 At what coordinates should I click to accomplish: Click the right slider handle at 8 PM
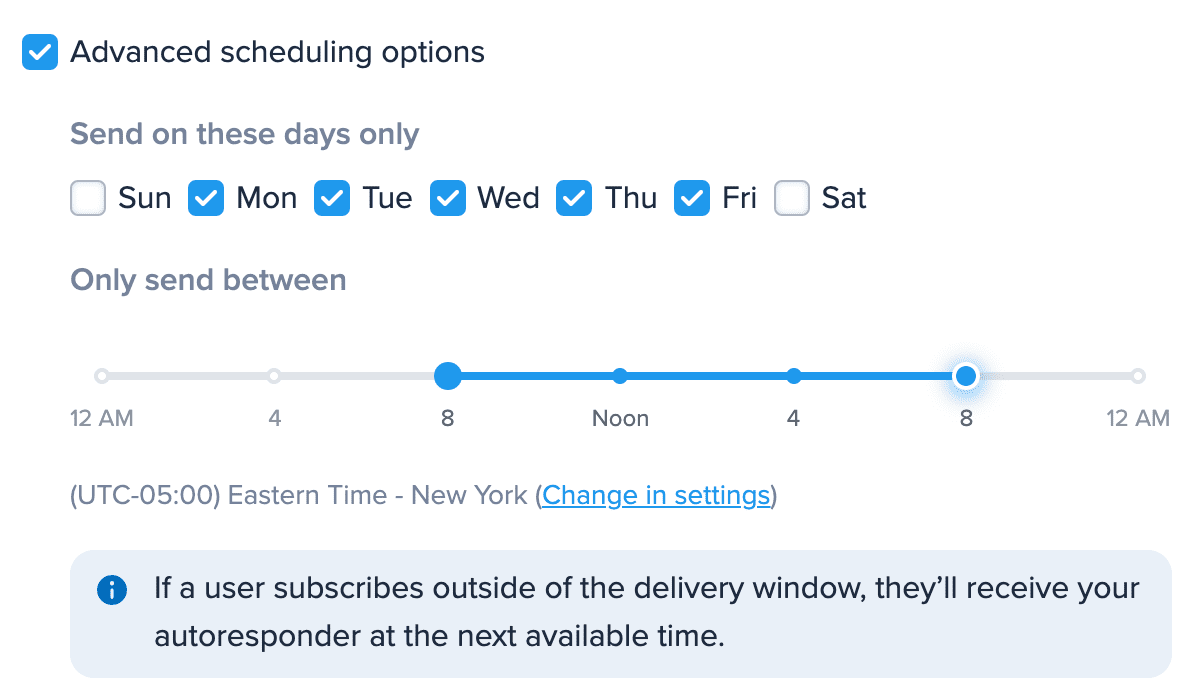point(965,375)
